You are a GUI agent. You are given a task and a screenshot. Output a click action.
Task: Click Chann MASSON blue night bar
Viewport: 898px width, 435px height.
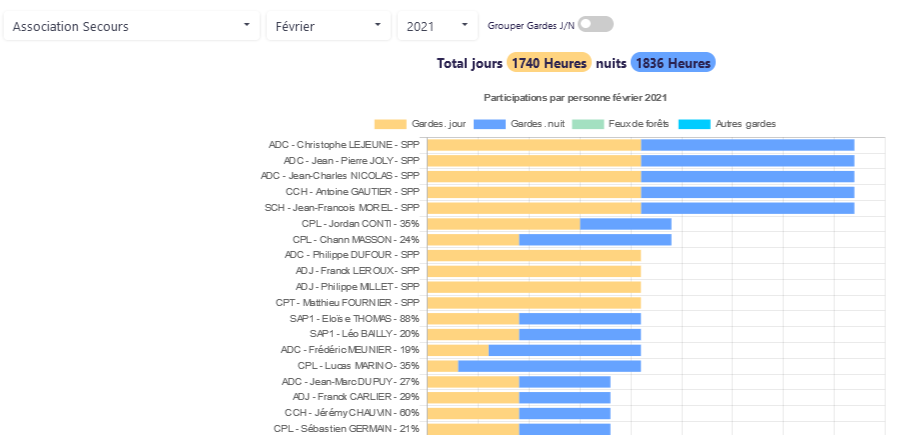[x=595, y=240]
